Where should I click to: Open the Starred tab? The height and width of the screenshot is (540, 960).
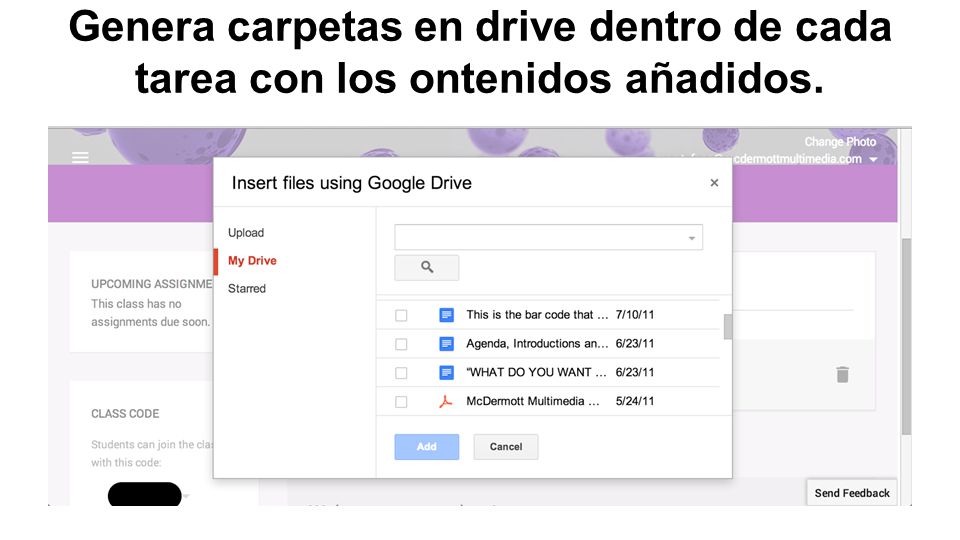click(247, 288)
